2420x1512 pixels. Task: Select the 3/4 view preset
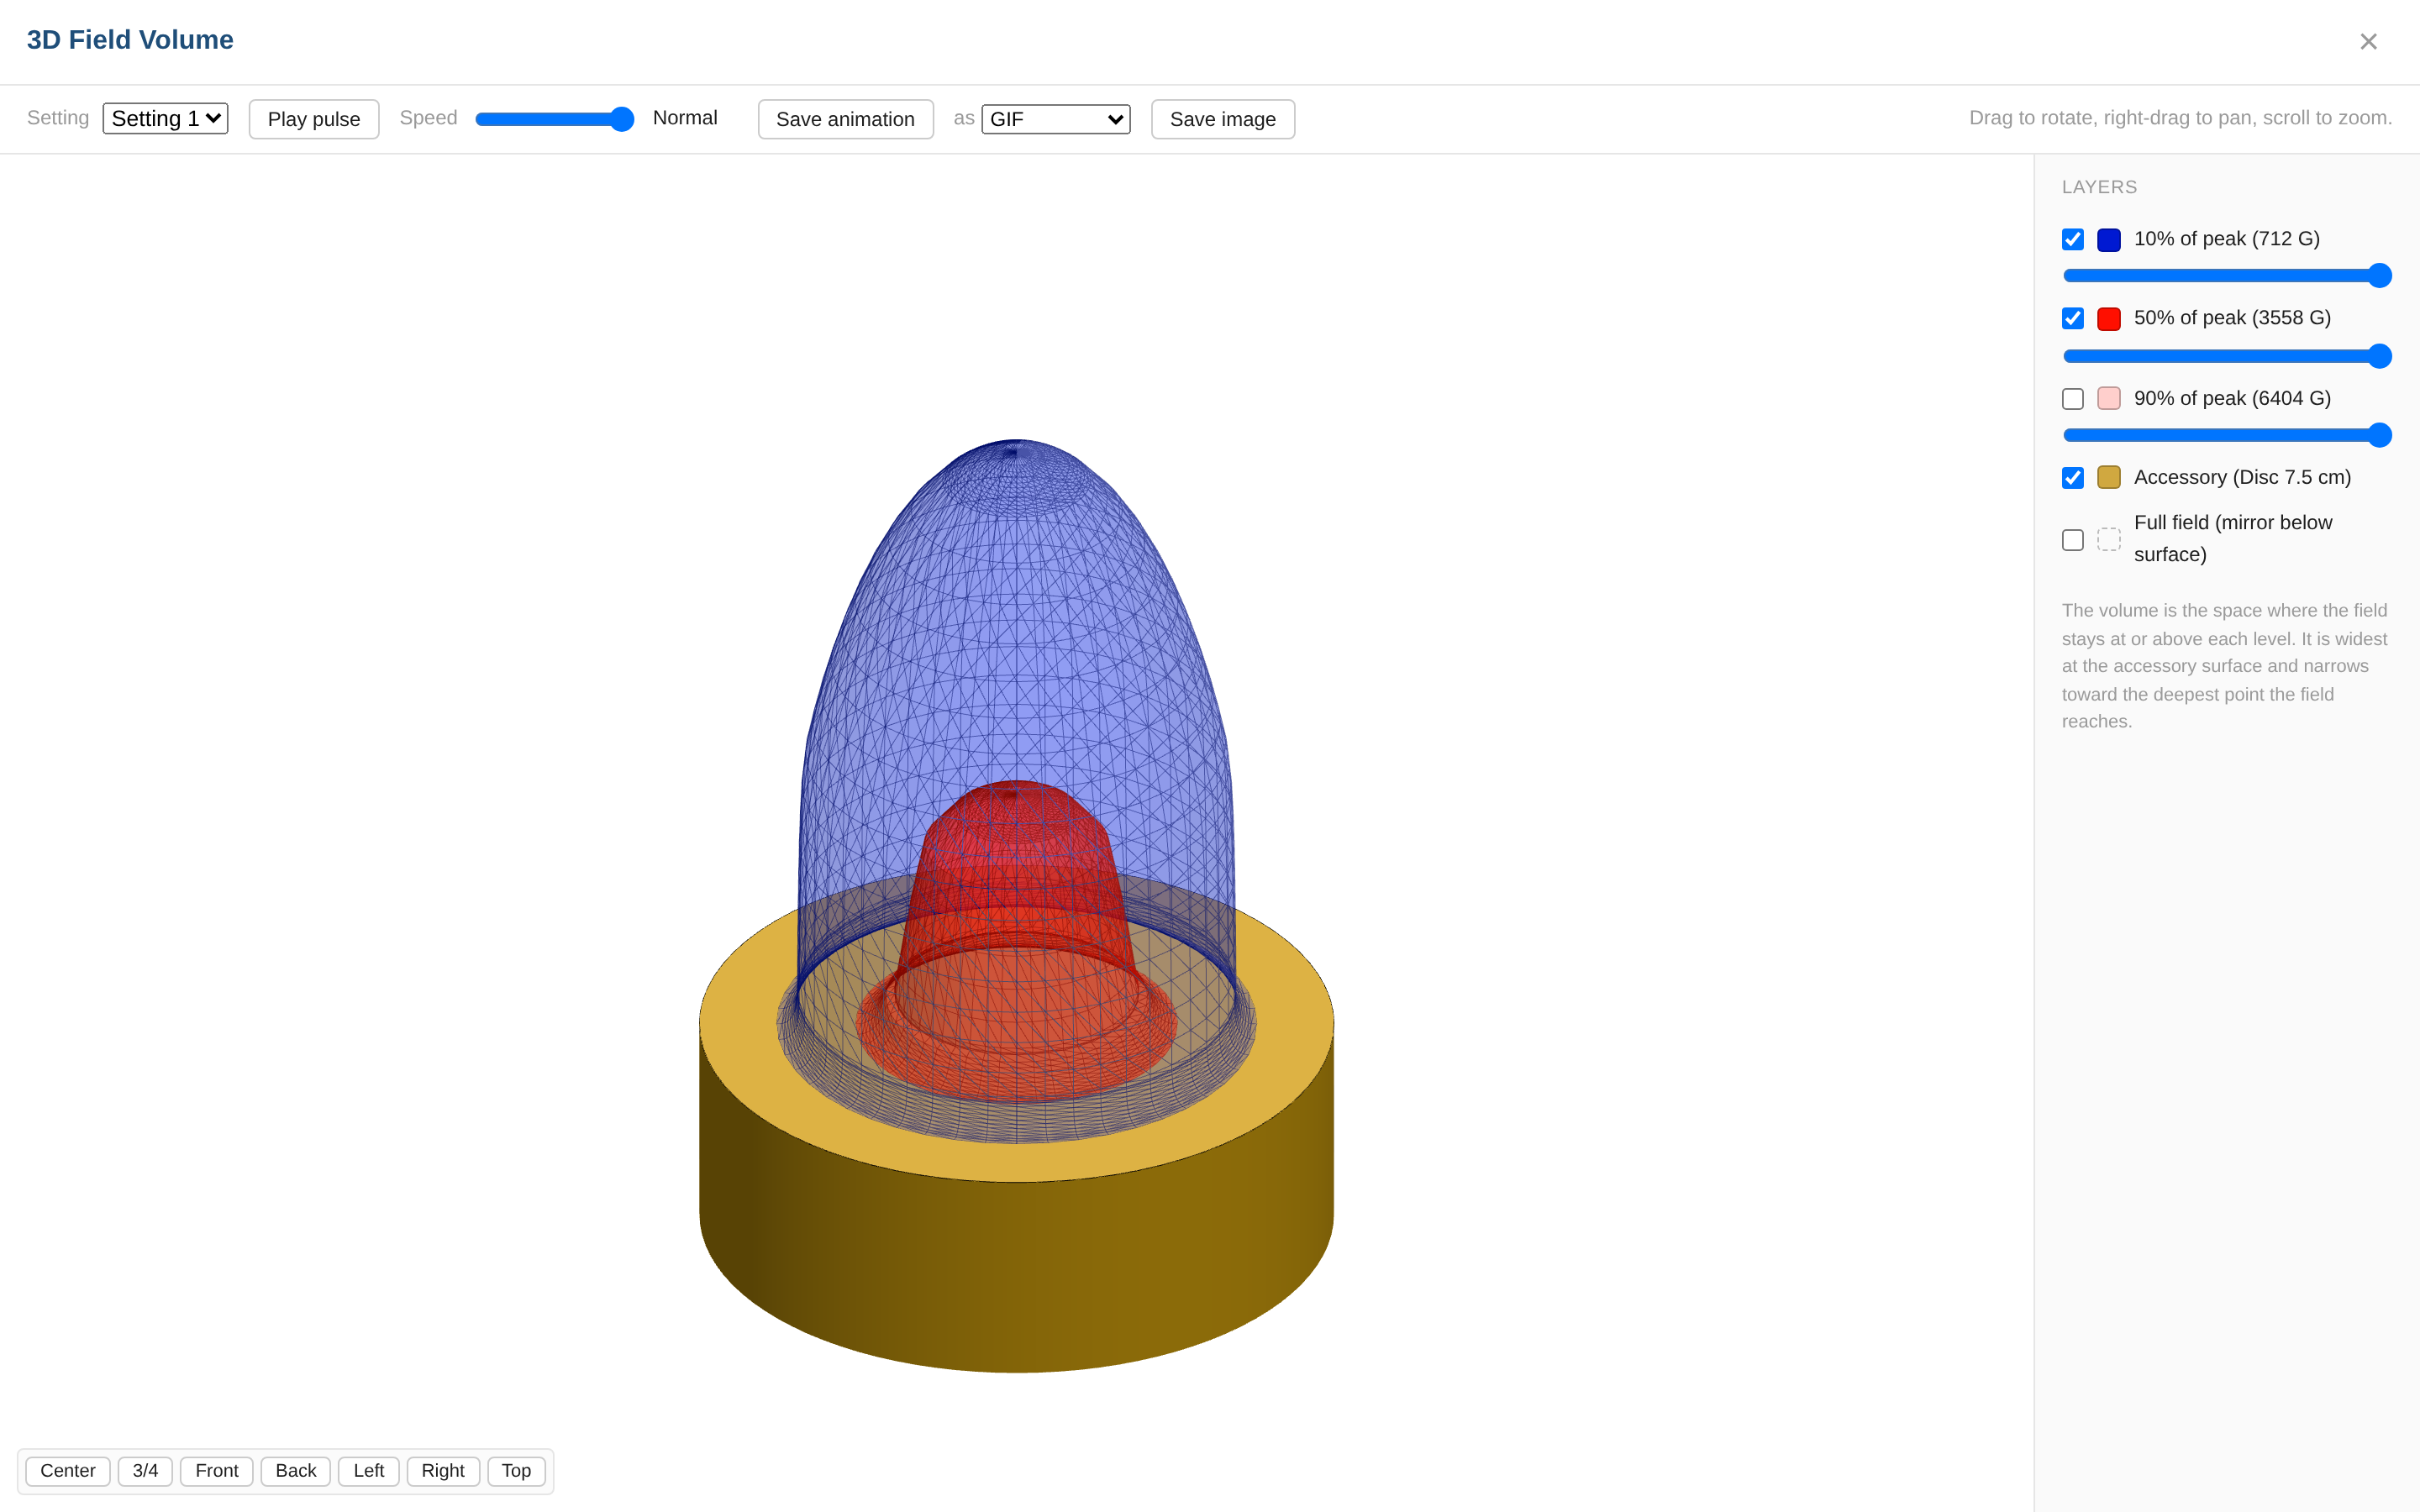coord(145,1471)
